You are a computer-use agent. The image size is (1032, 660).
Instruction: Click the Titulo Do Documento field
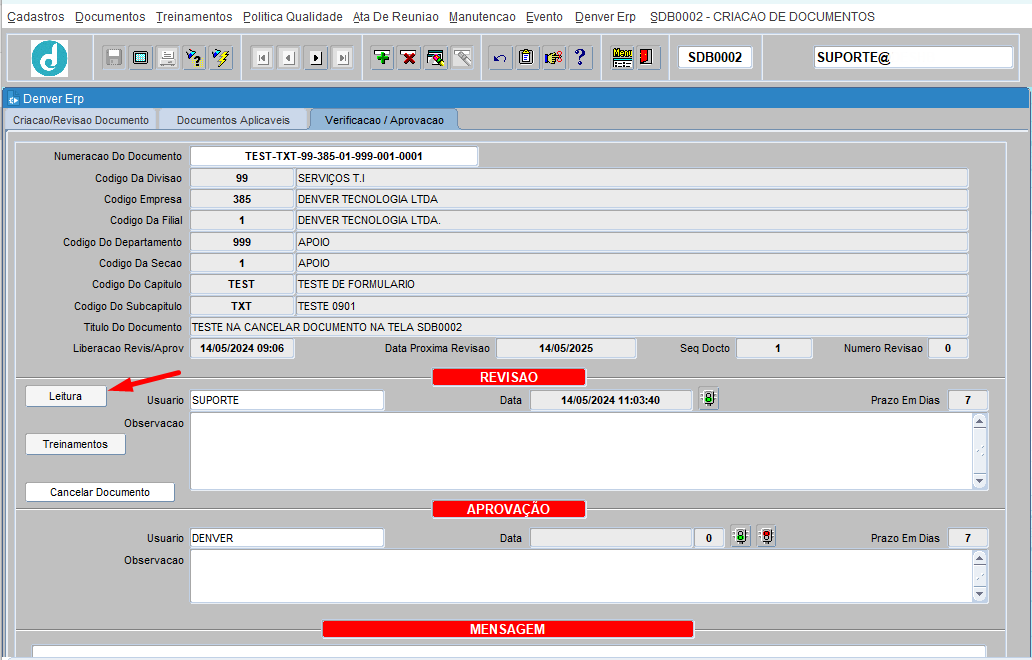tap(579, 327)
